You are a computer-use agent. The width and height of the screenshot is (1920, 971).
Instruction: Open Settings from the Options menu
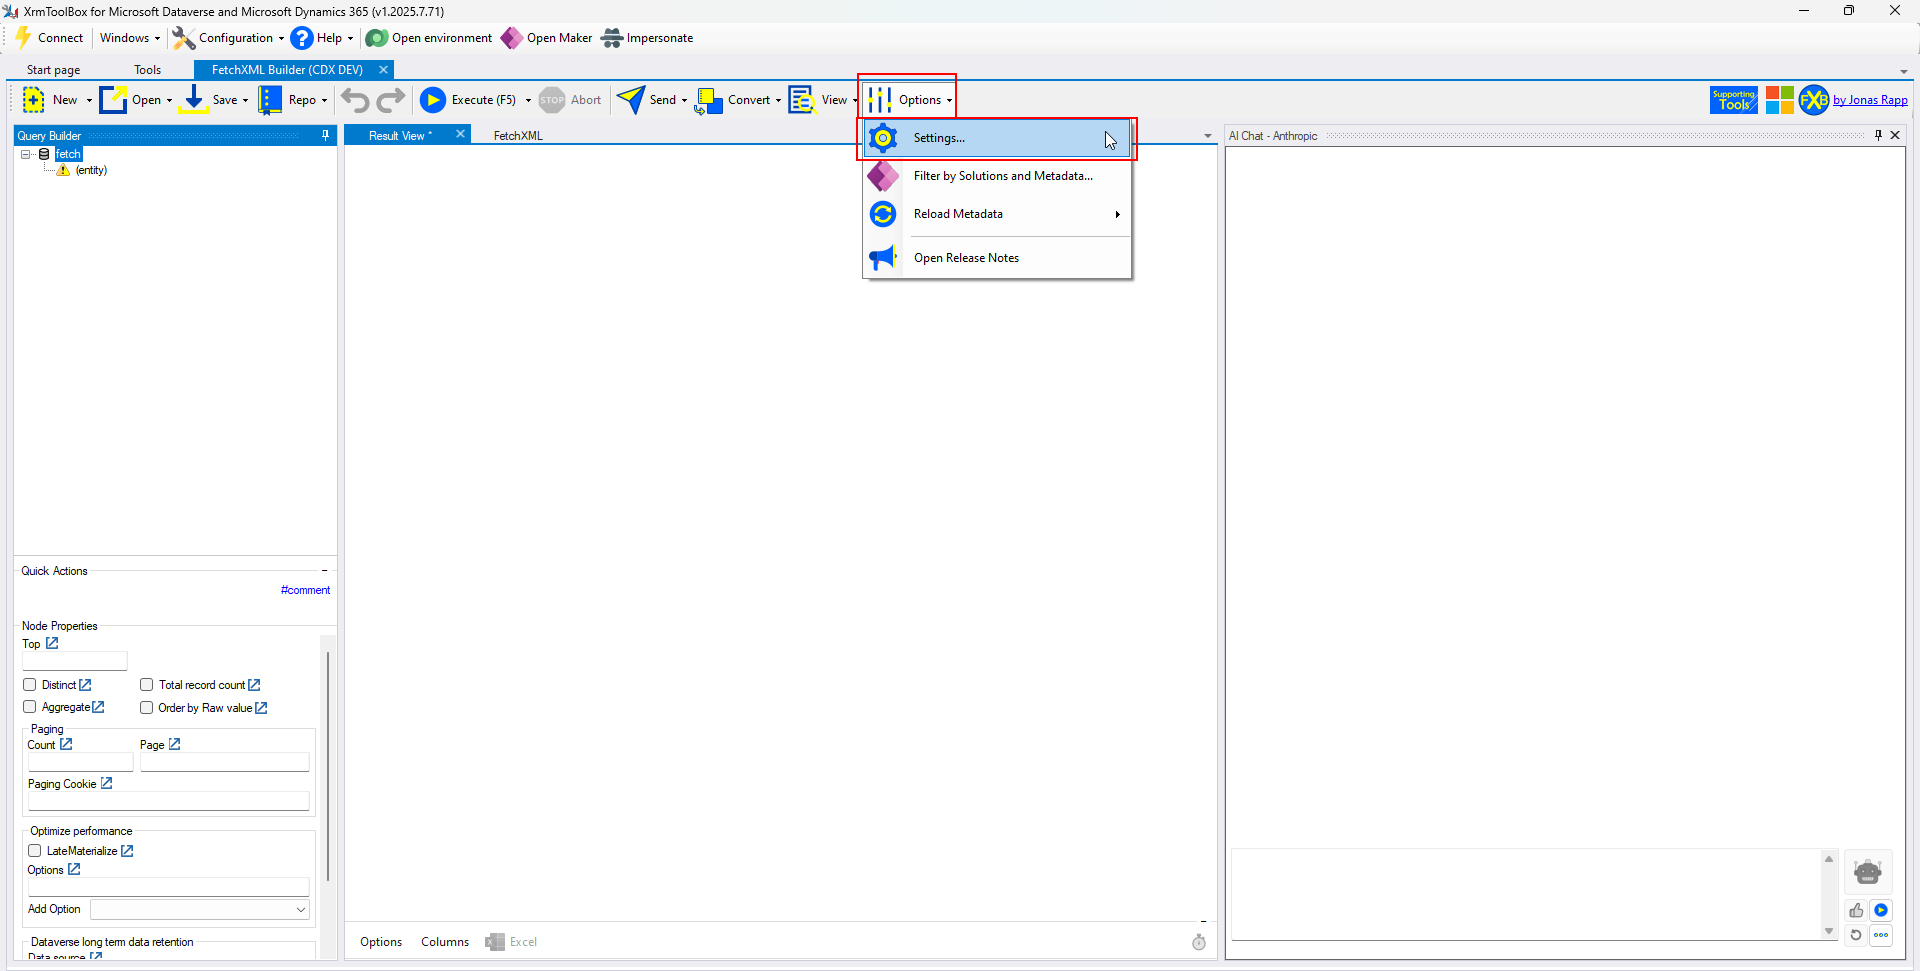pyautogui.click(x=997, y=138)
